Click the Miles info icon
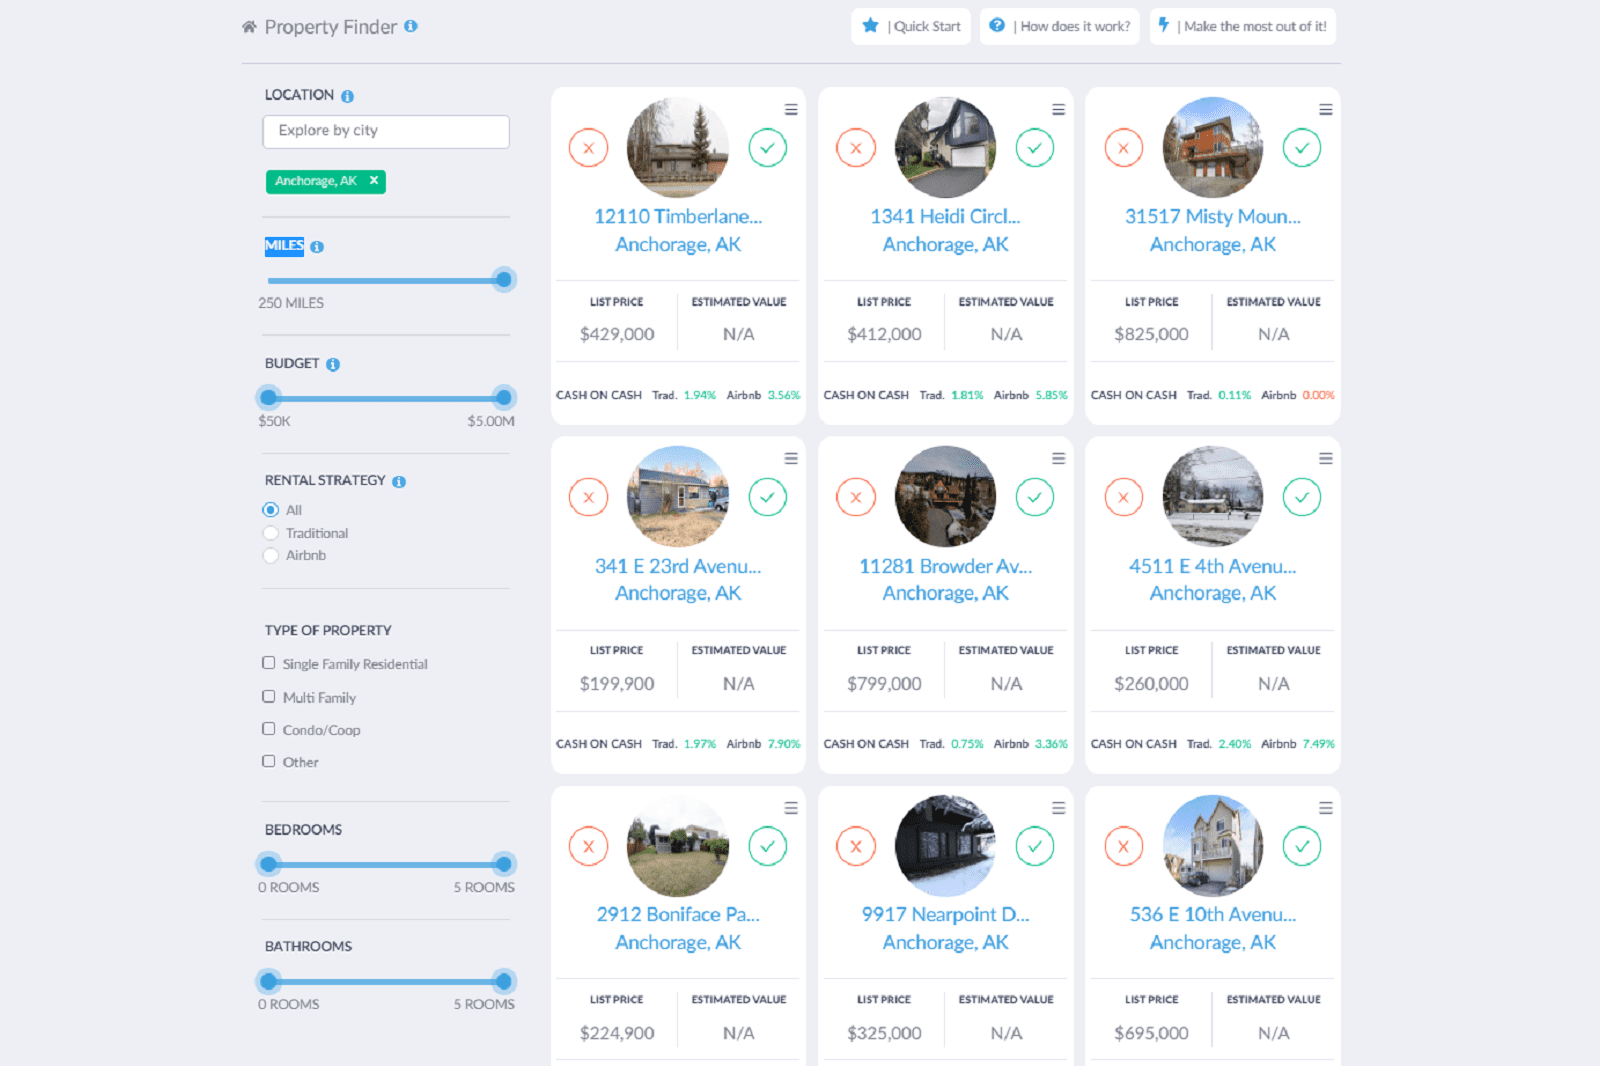The image size is (1600, 1066). tap(317, 246)
